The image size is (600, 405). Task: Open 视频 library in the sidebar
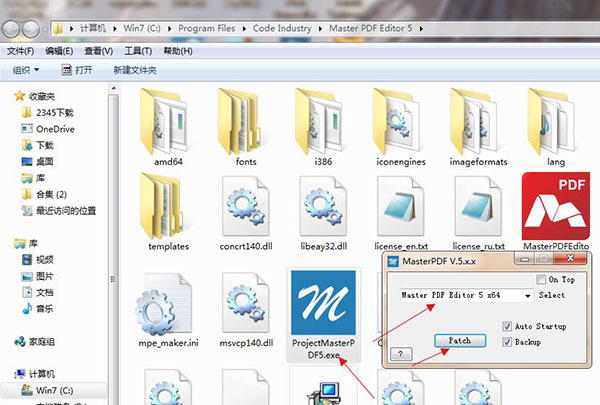pos(38,260)
